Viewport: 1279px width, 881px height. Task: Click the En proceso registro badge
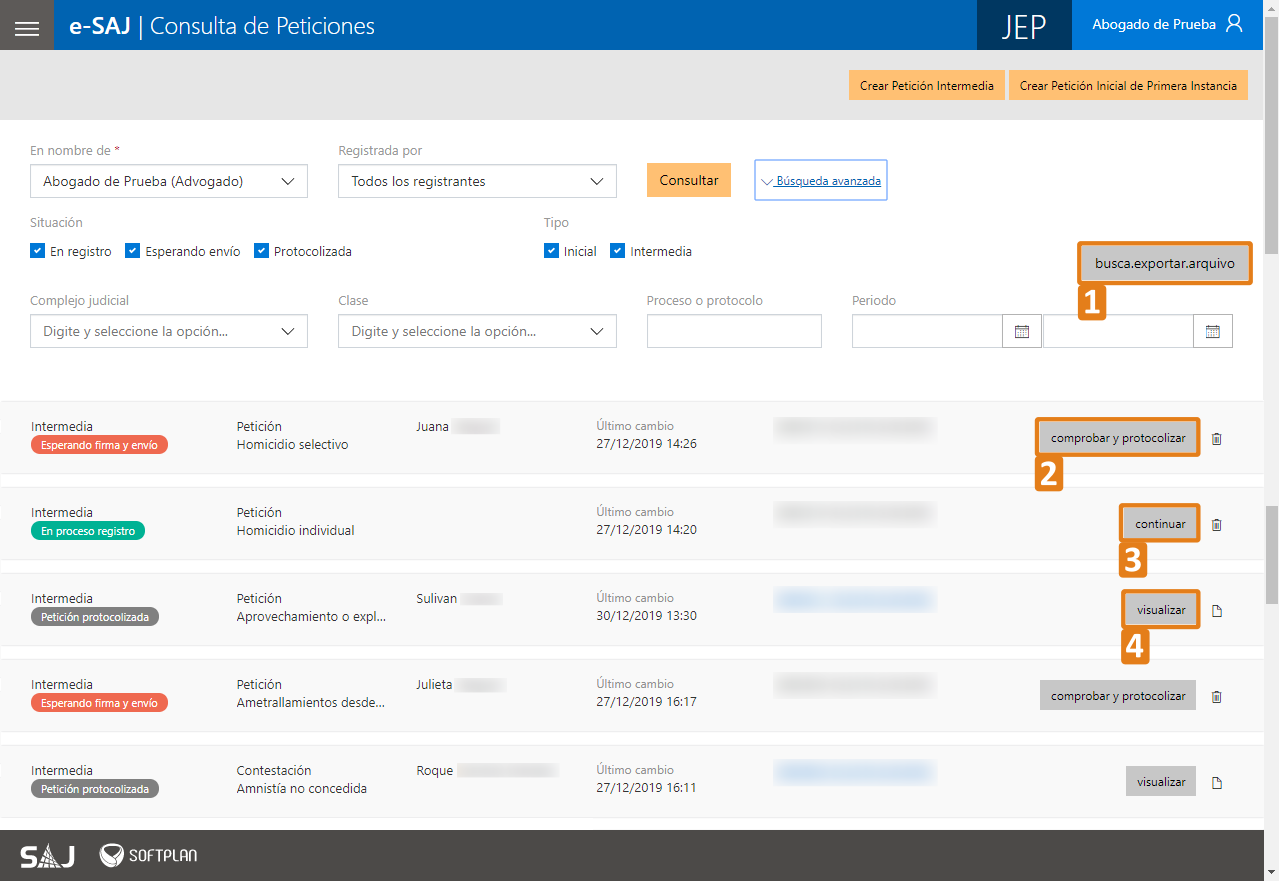[88, 531]
